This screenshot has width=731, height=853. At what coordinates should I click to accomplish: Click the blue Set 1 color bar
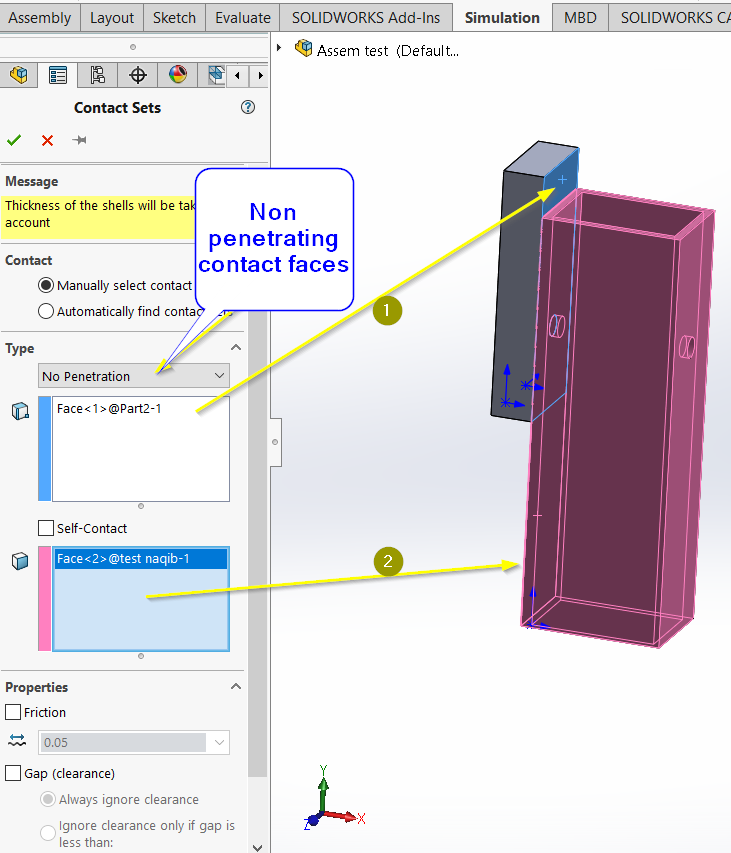(x=45, y=449)
